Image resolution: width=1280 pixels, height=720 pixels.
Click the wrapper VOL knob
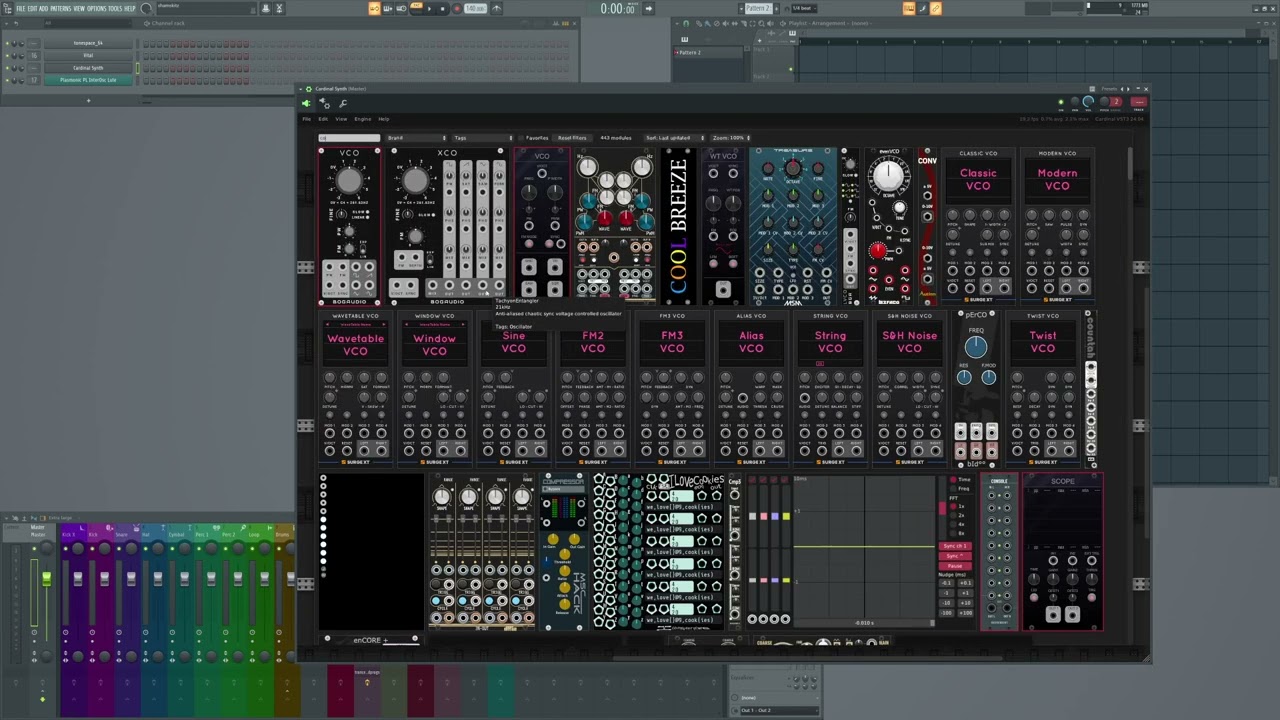1088,102
